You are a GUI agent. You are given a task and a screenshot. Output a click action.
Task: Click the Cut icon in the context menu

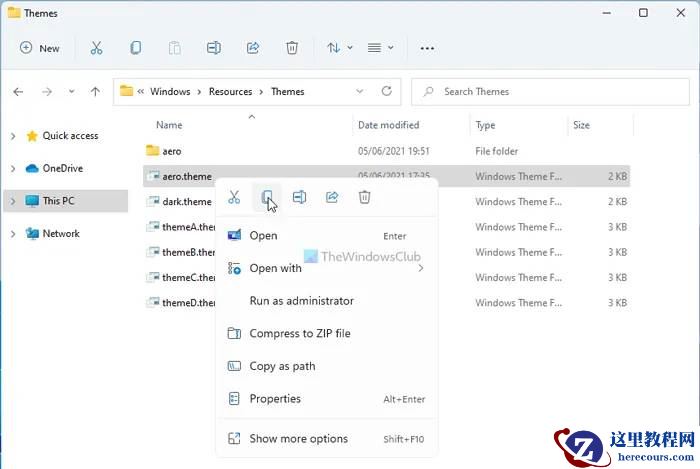(x=234, y=197)
